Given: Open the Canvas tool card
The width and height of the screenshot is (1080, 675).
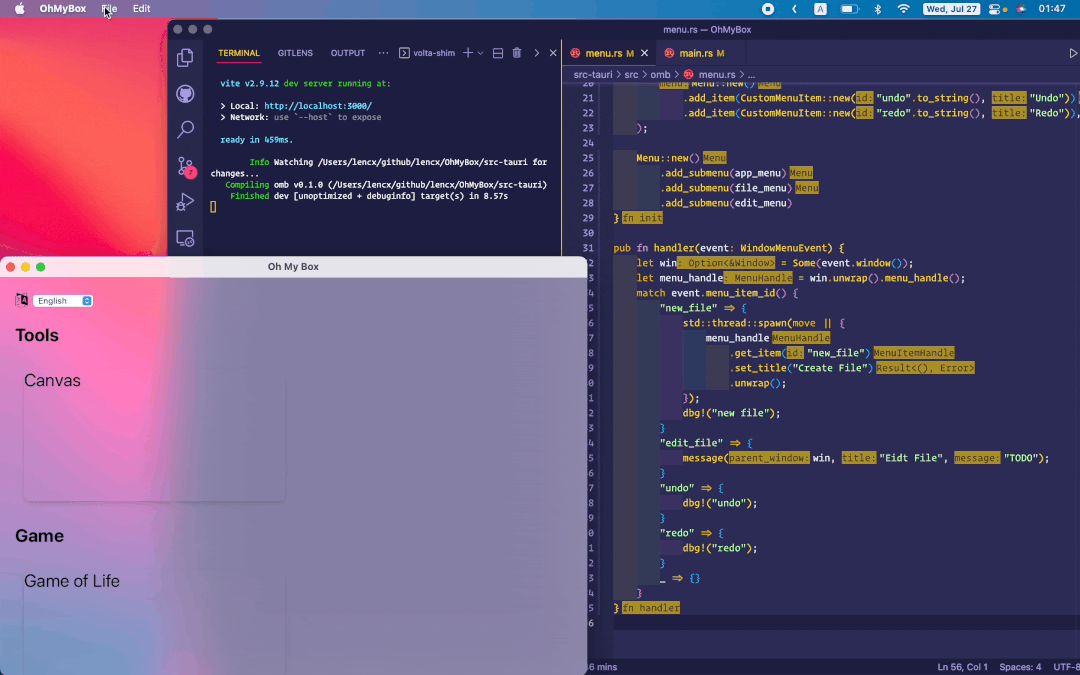Looking at the screenshot, I should [154, 434].
